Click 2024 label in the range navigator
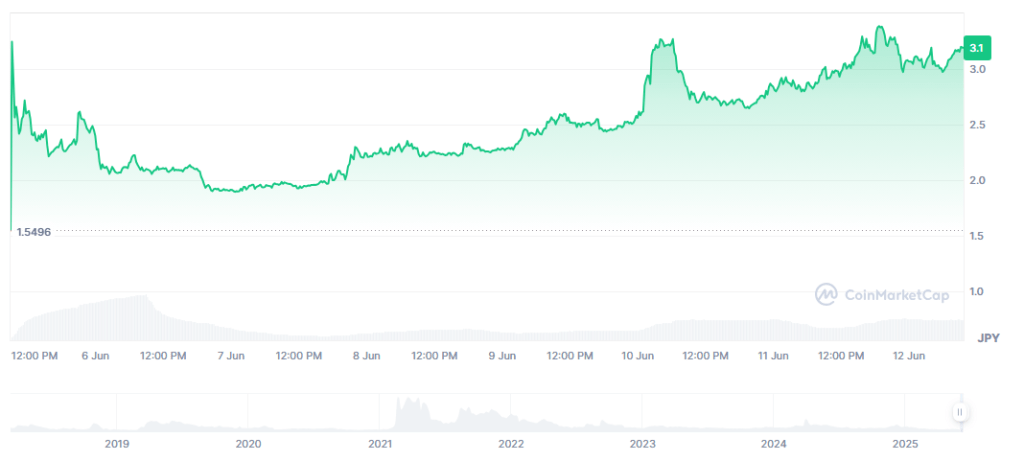 [x=773, y=443]
